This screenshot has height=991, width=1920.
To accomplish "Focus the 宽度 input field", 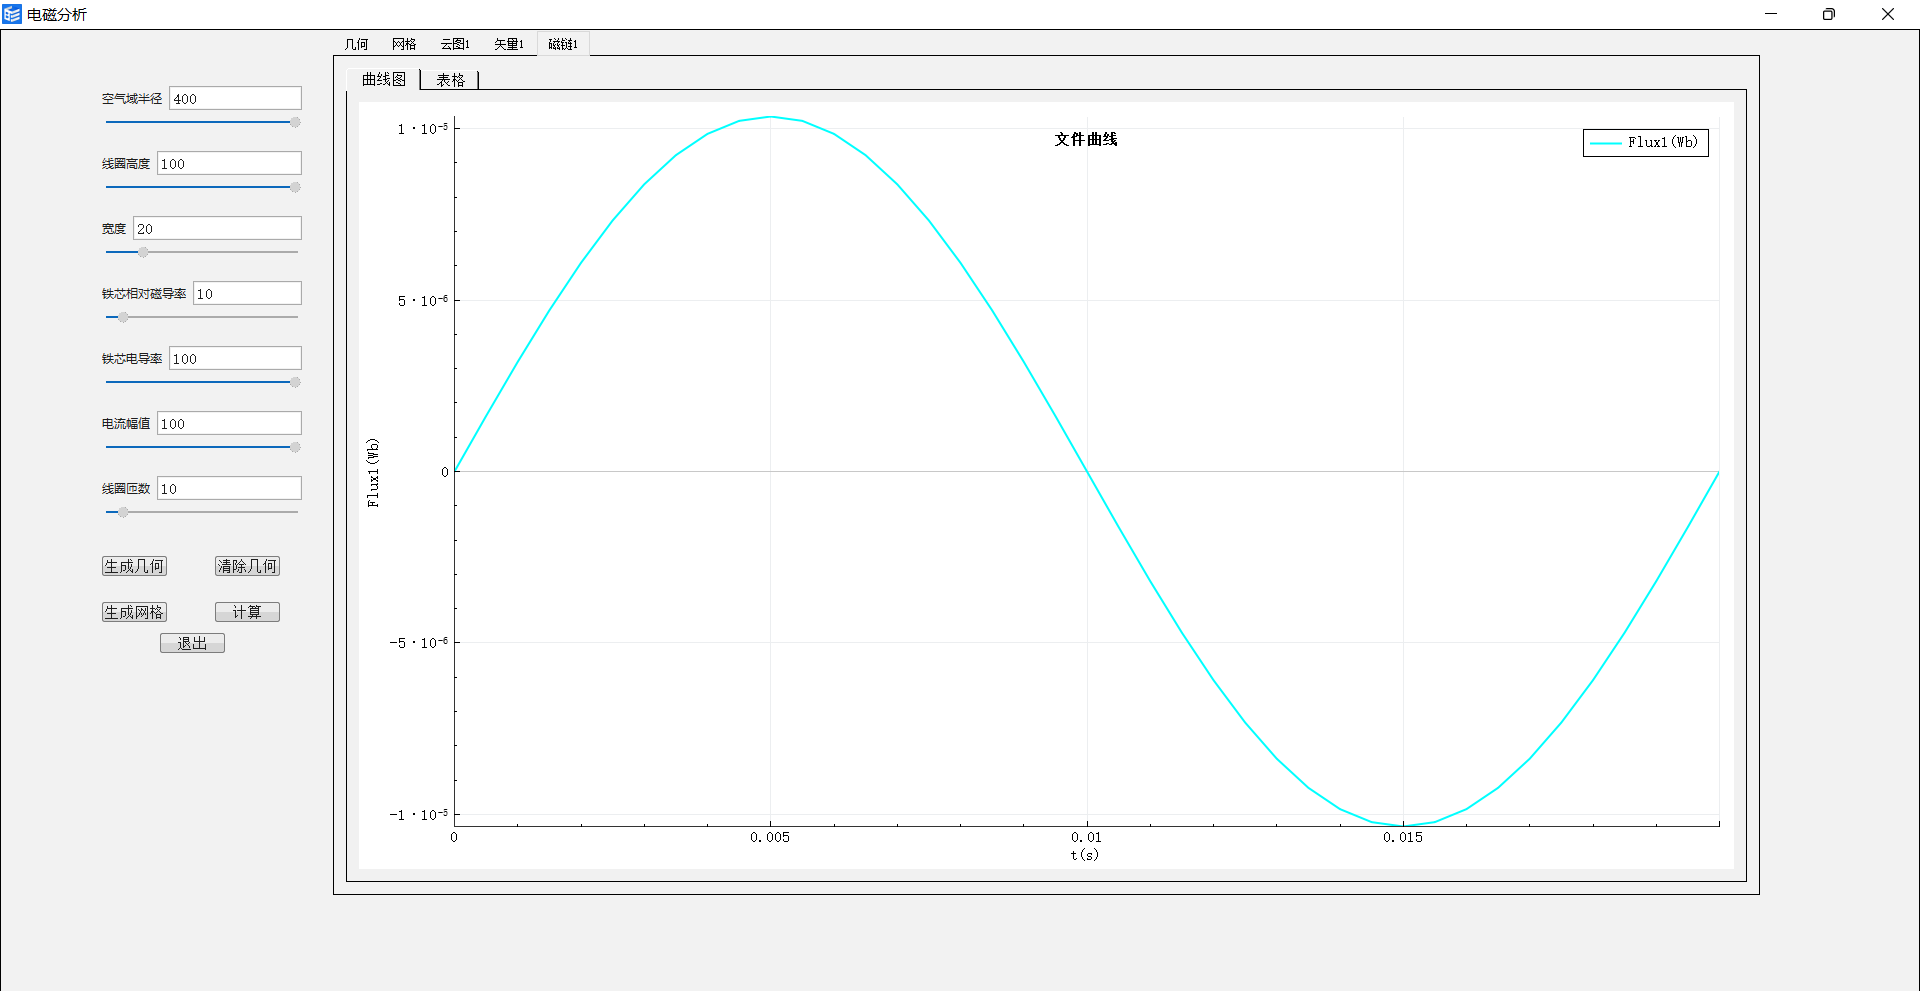I will point(217,228).
